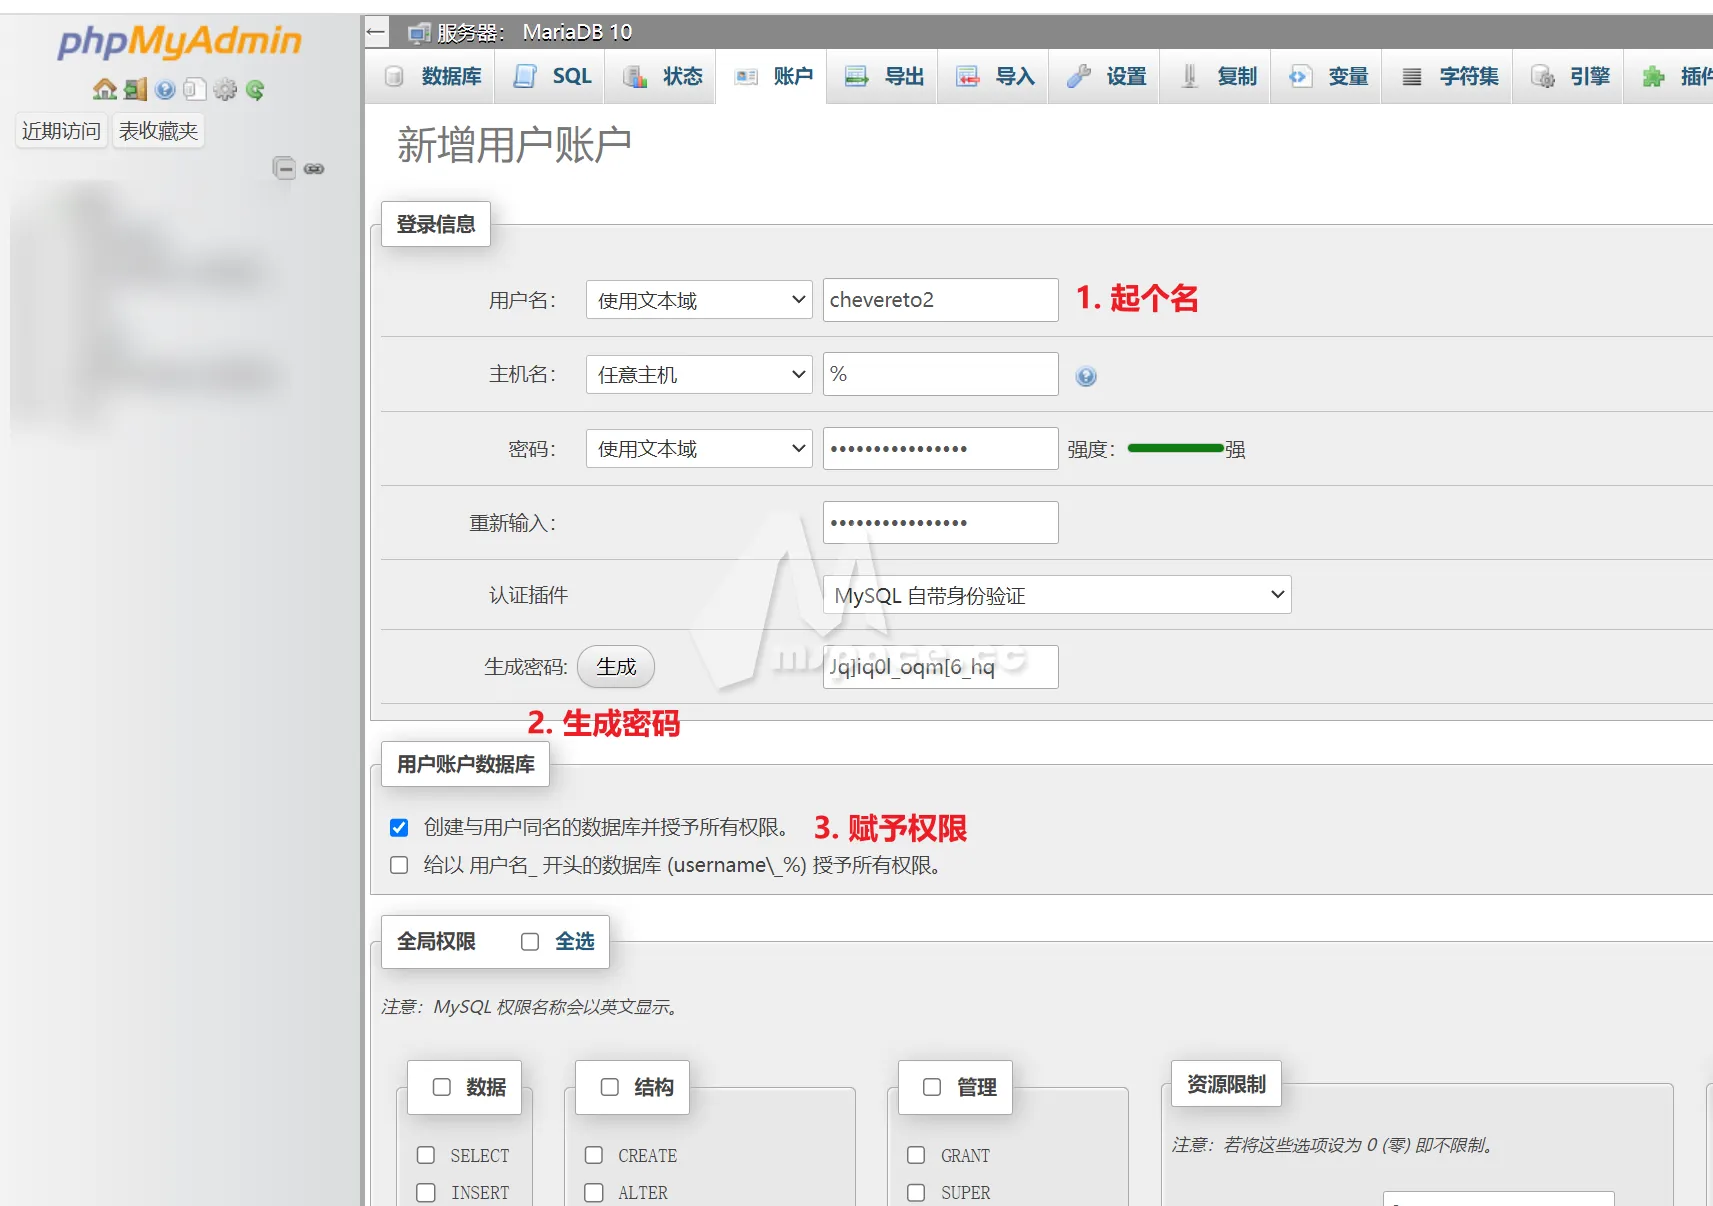This screenshot has height=1206, width=1713.
Task: Enable the ALTER privilege checkbox
Action: click(594, 1192)
